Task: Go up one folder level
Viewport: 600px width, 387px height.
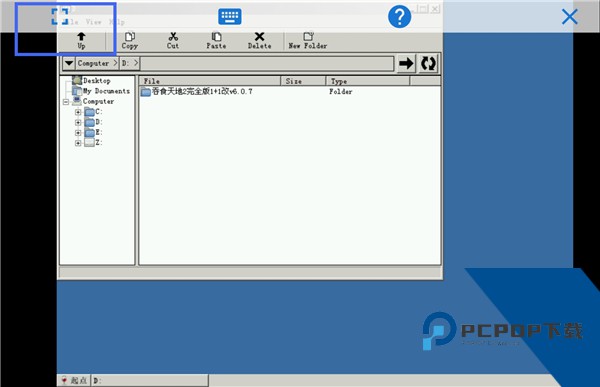Action: 81,41
